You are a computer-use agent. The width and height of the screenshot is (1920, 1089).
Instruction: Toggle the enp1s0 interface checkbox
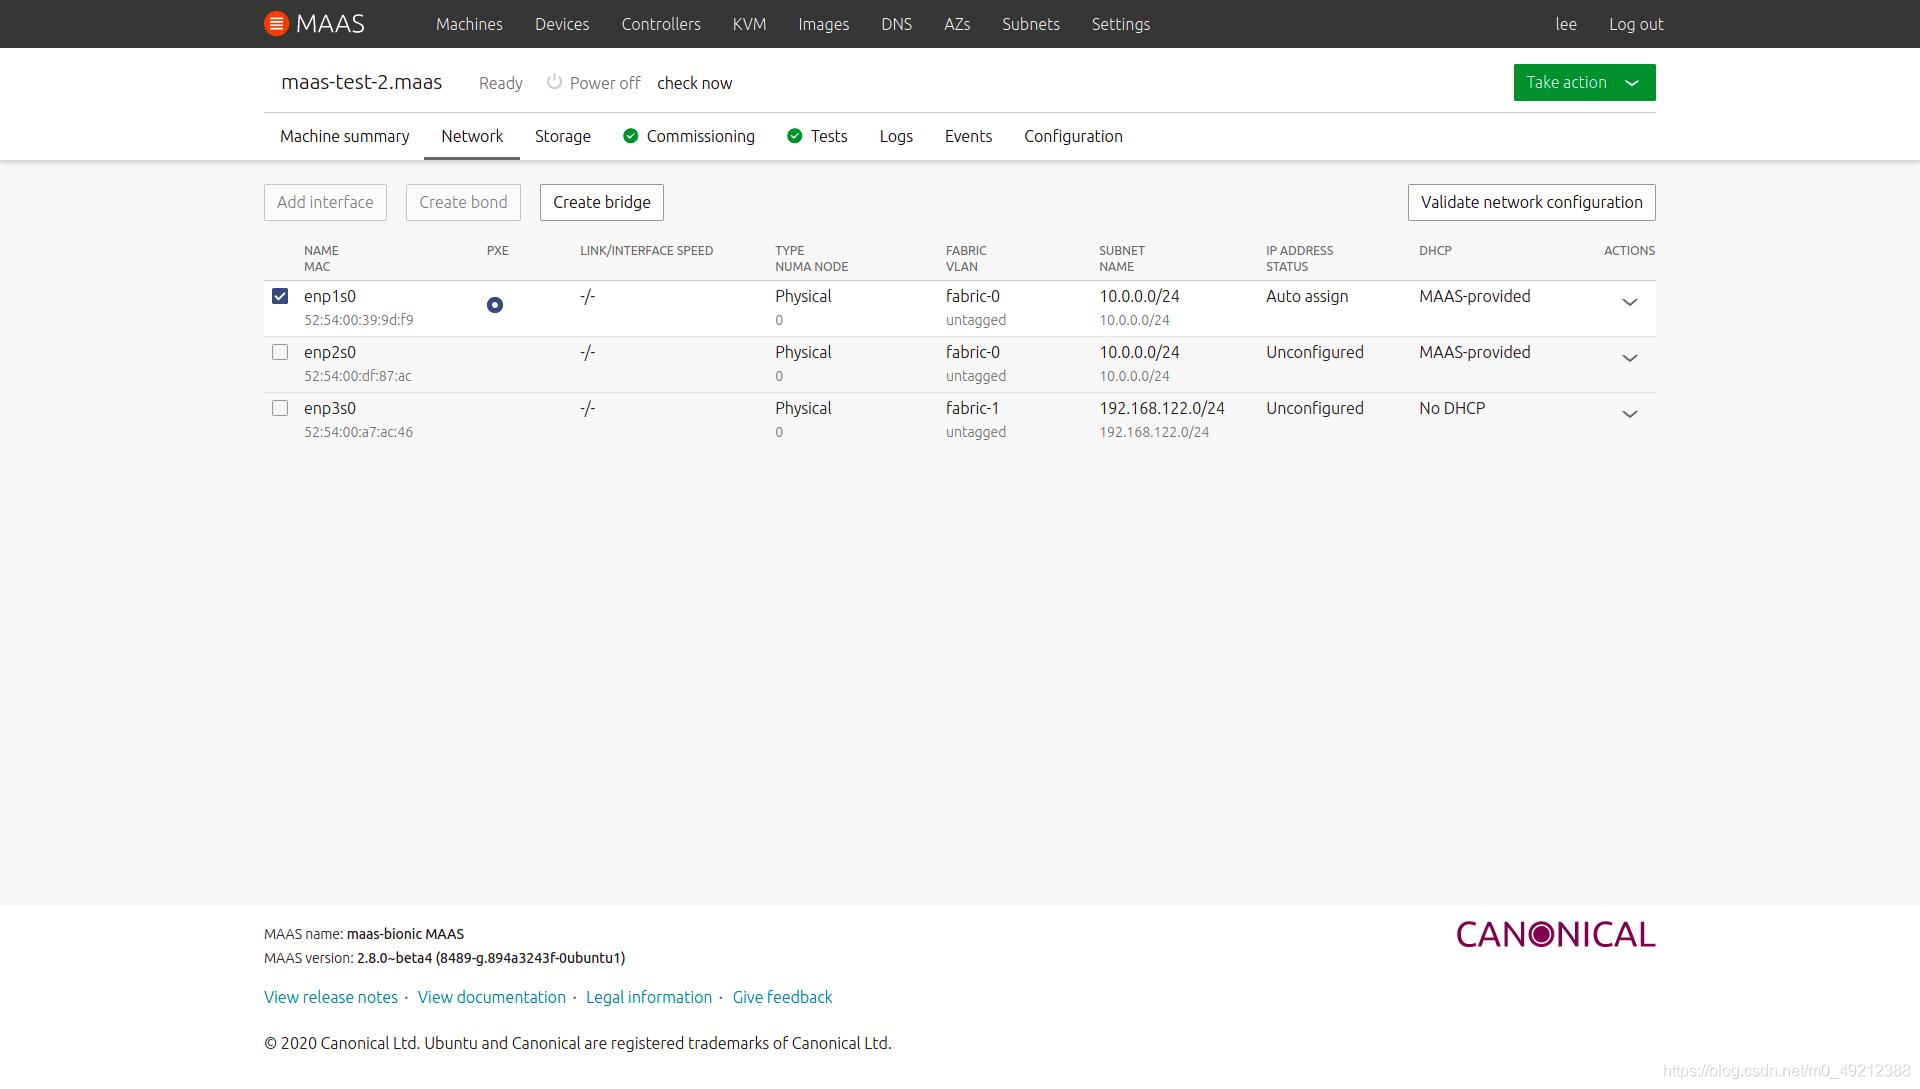278,295
